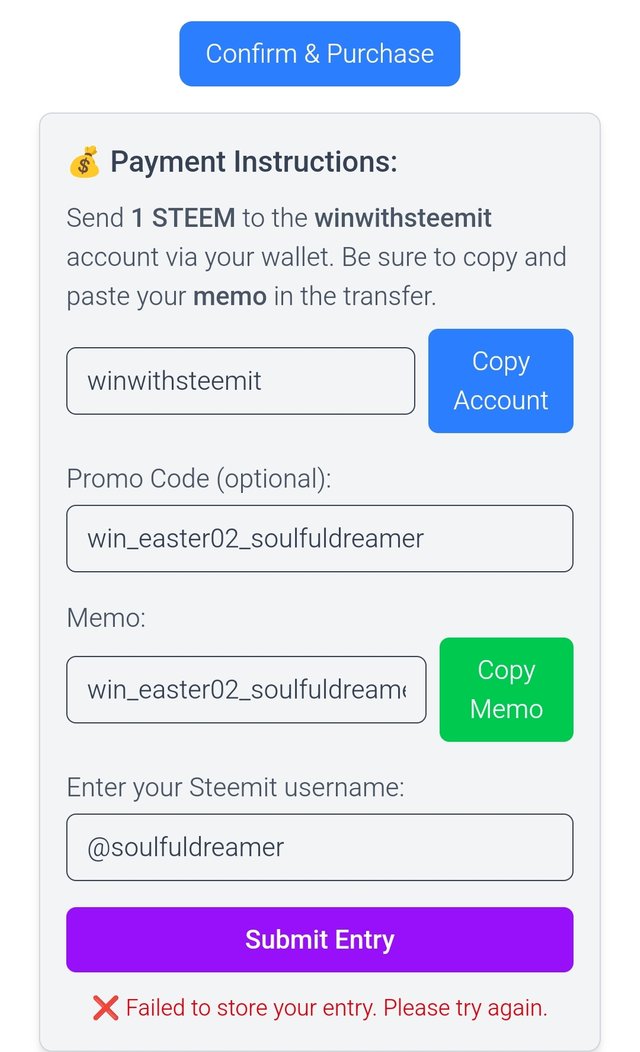Click the words "via your wallet"

(255, 257)
